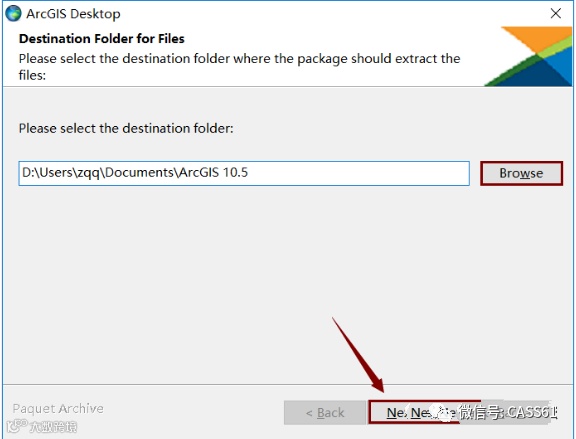Close the ArcGIS Desktop dialog window
This screenshot has height=439, width=576.
coord(556,14)
